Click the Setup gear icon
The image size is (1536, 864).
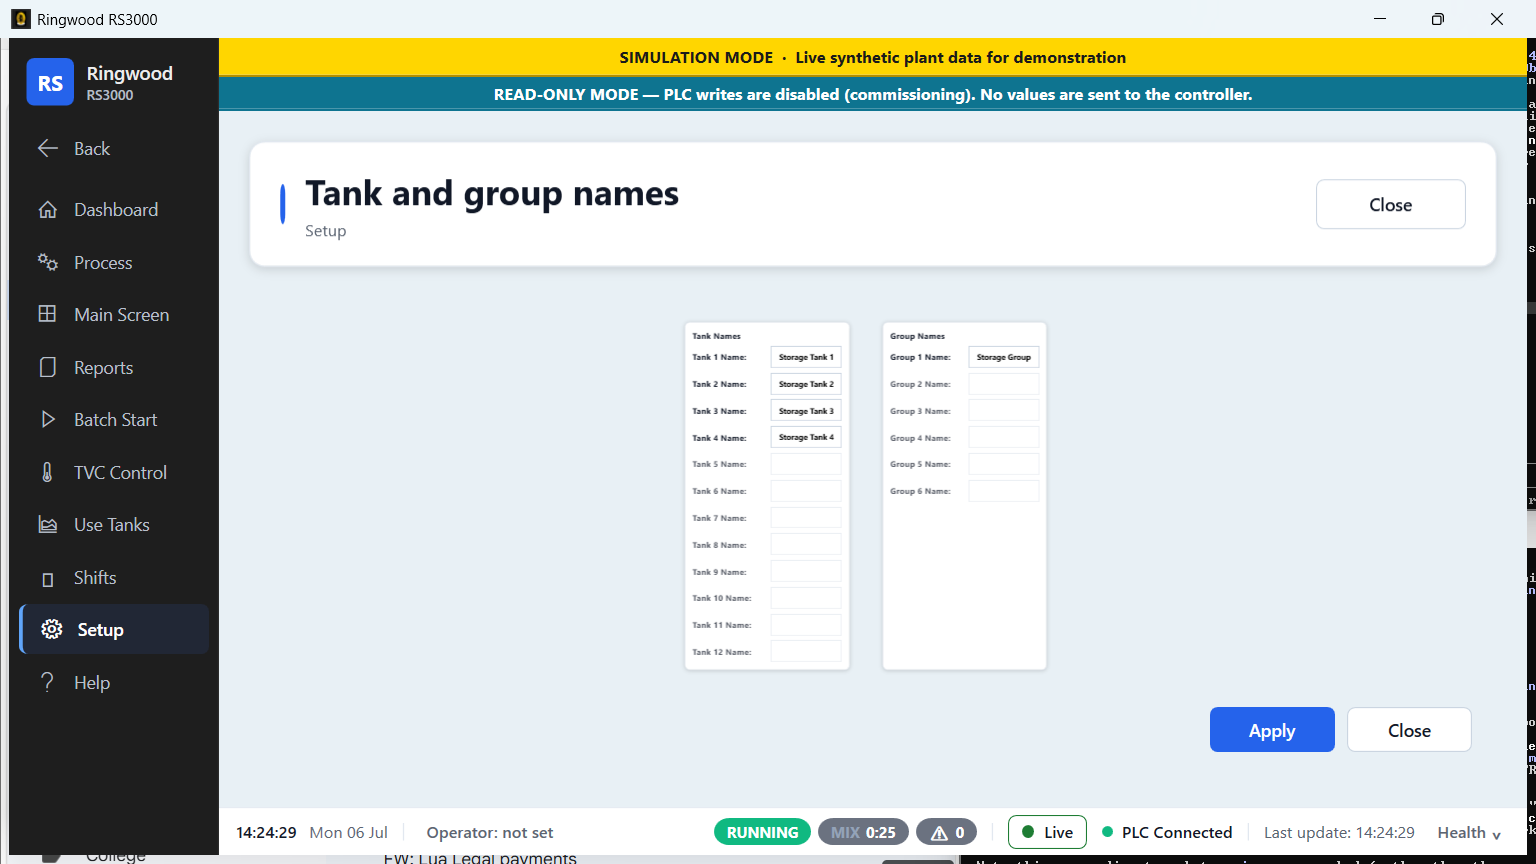point(52,630)
